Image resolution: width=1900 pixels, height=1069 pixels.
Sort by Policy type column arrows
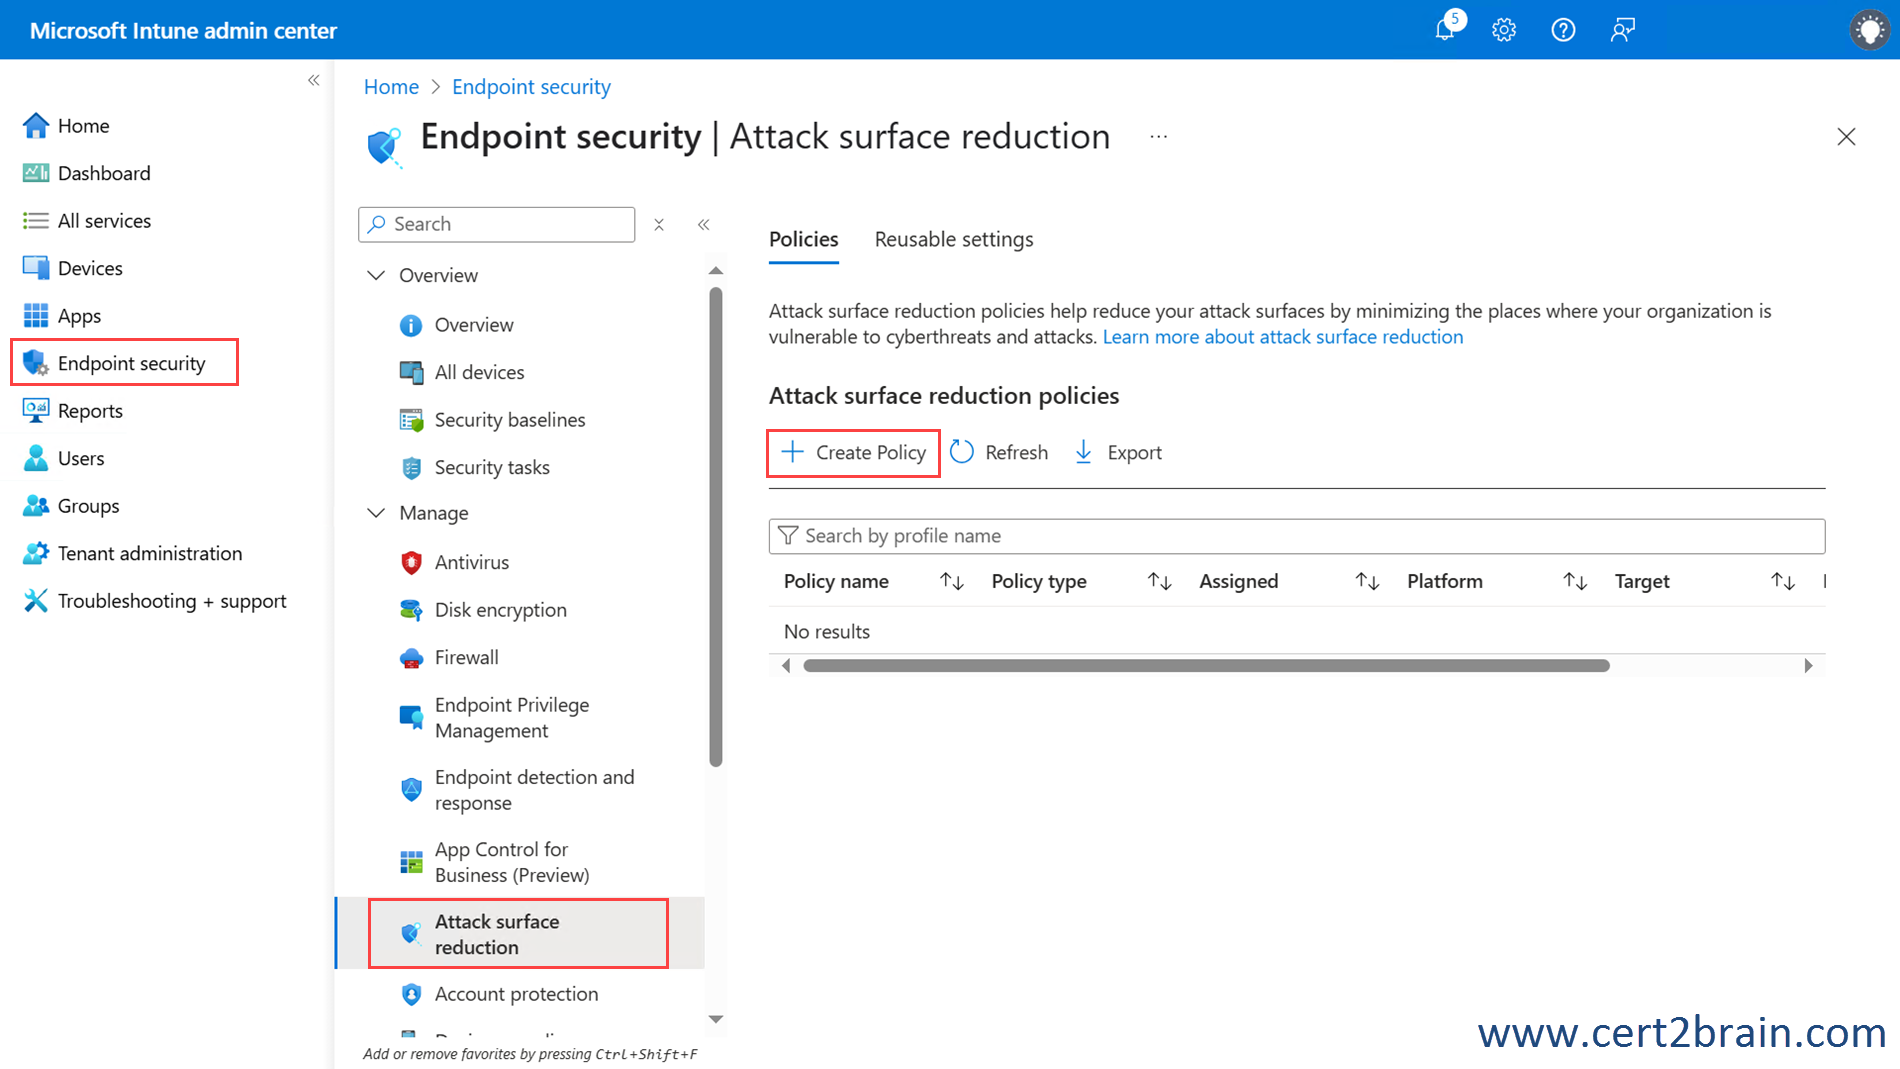1159,581
